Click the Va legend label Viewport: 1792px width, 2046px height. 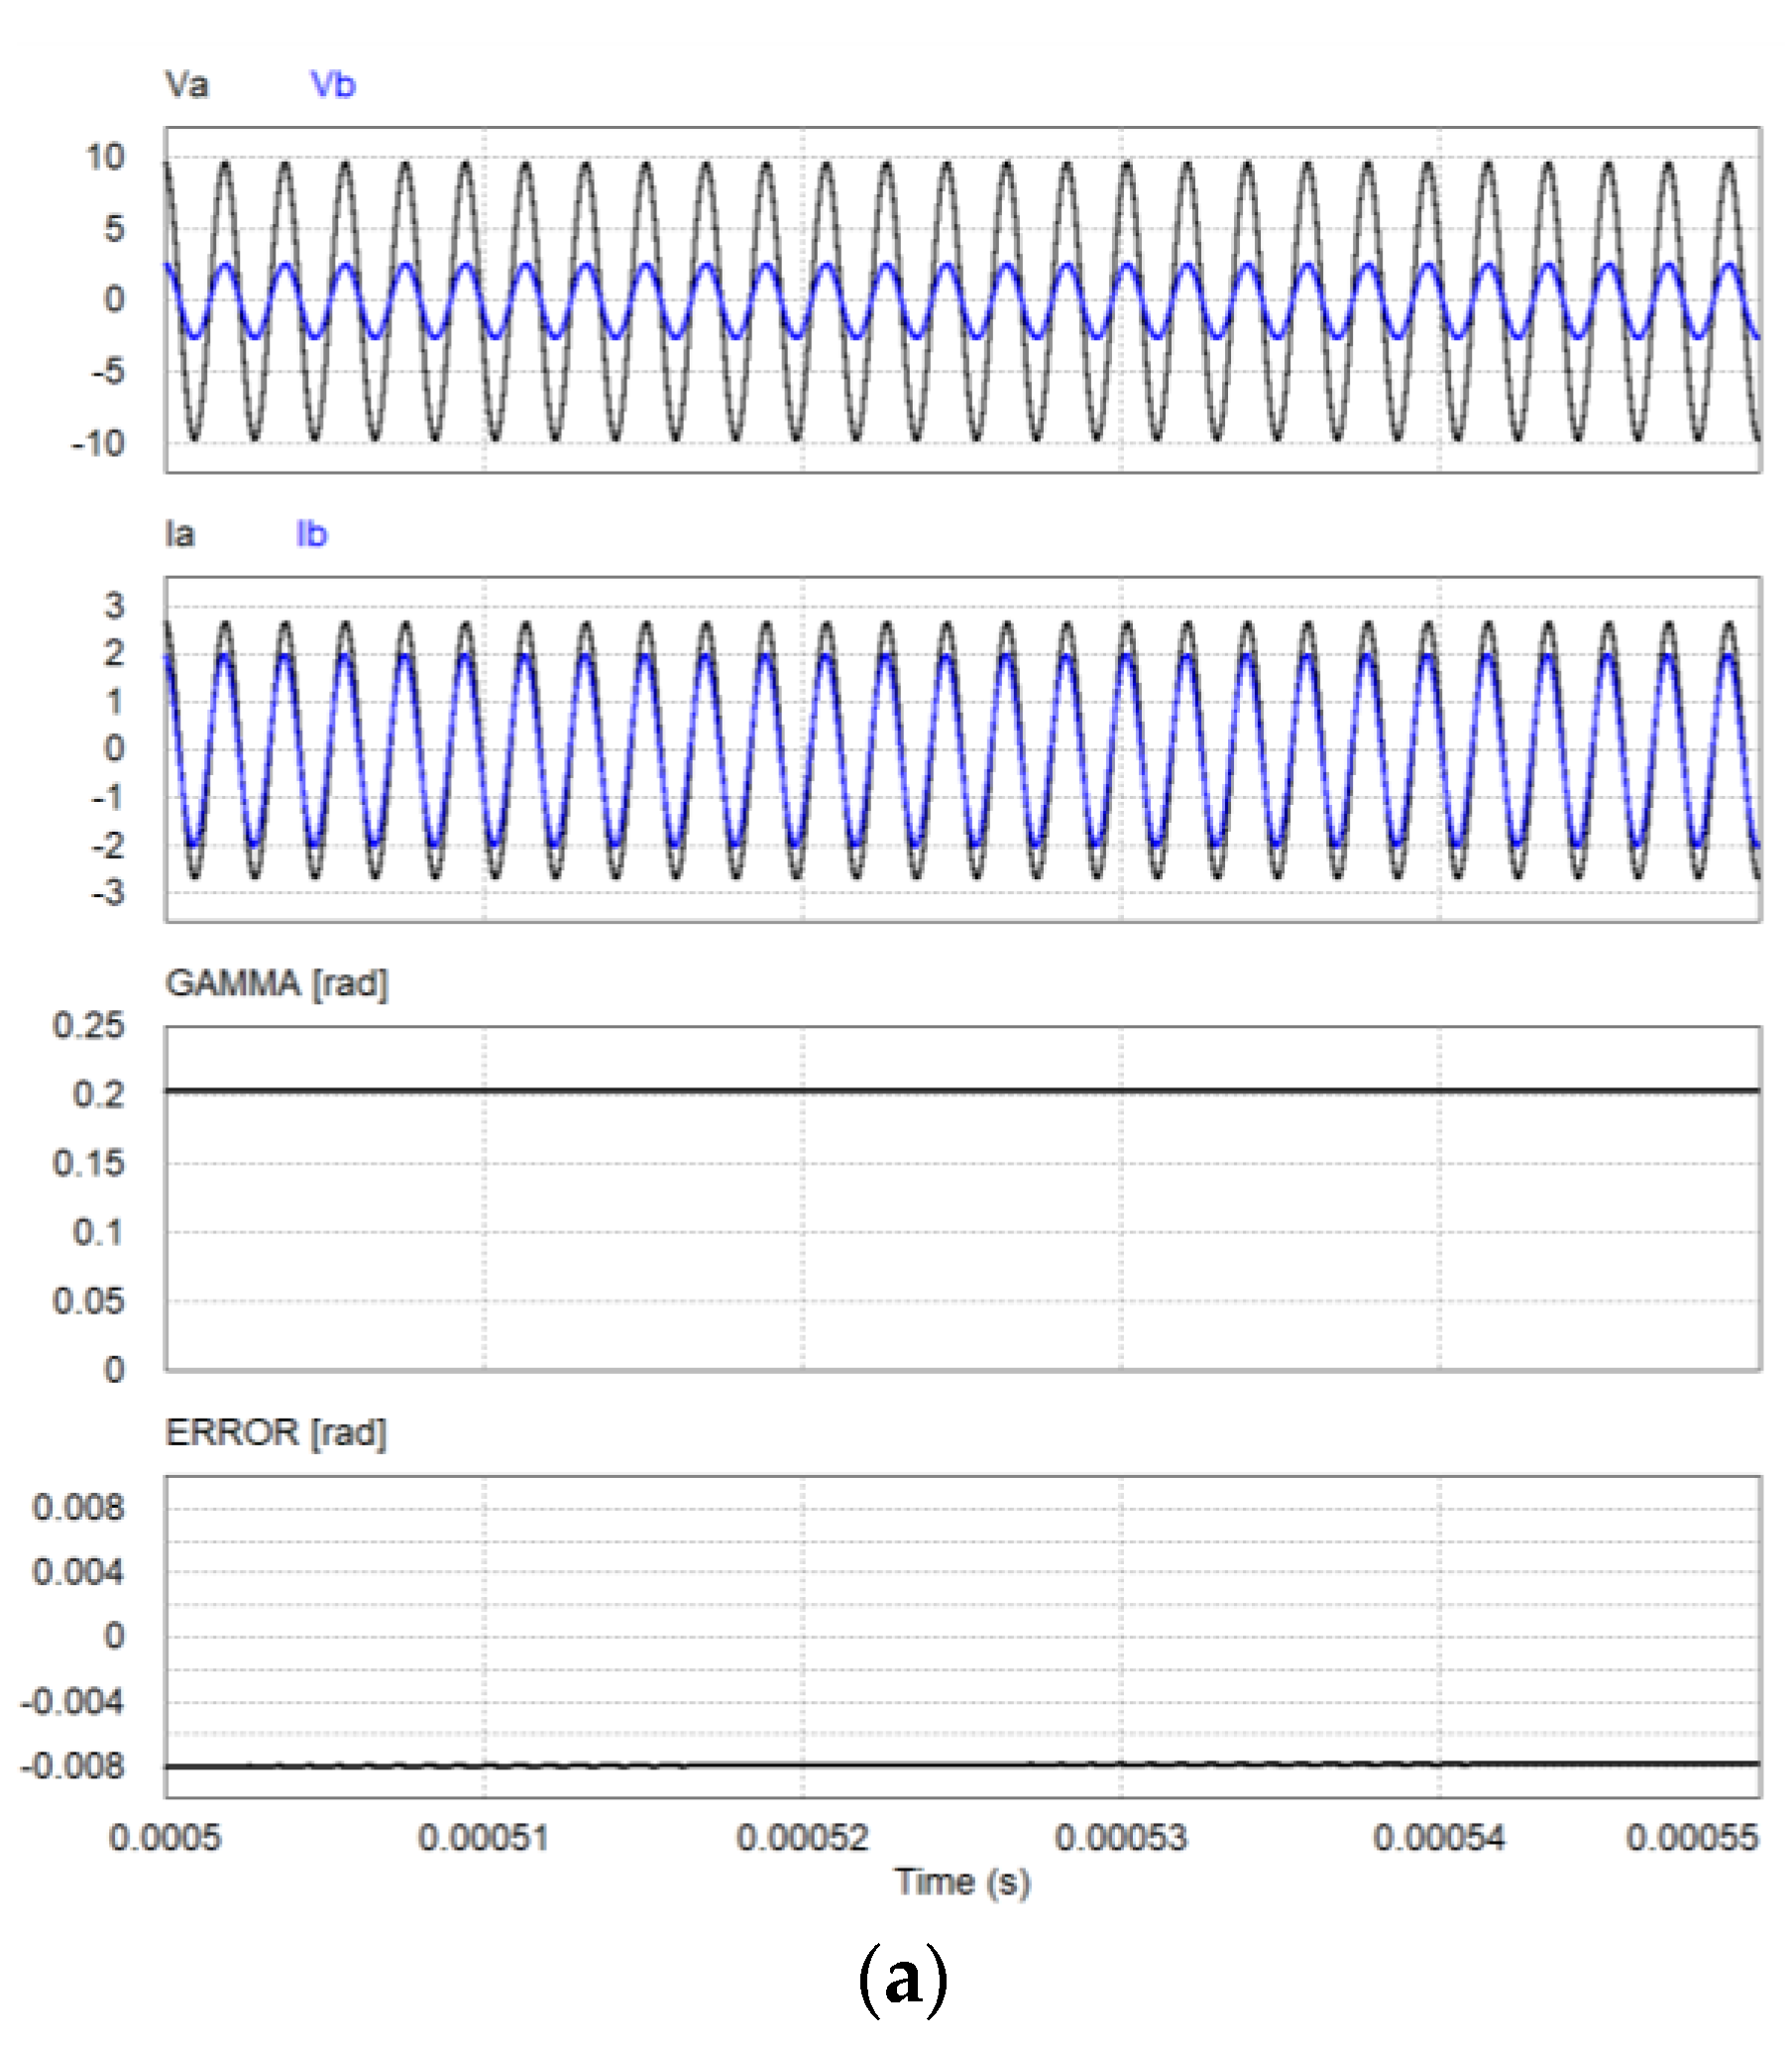point(187,85)
